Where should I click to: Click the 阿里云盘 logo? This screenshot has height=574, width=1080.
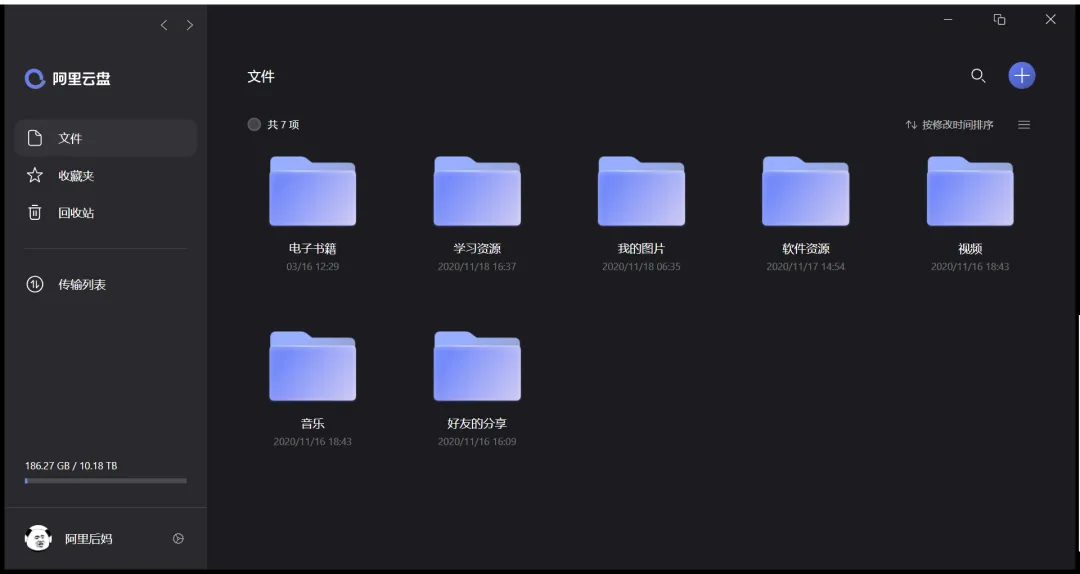coord(68,79)
